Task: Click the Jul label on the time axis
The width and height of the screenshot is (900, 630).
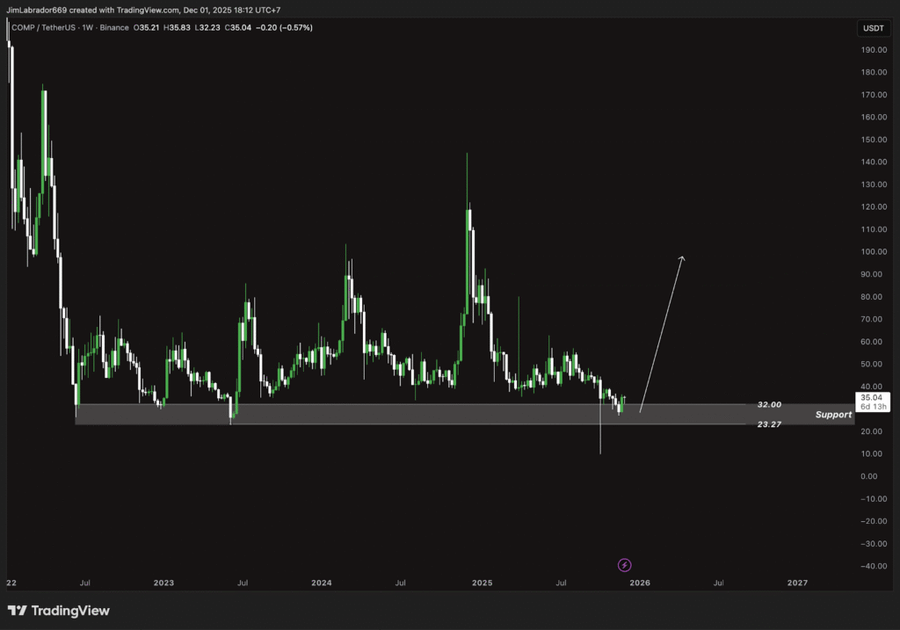Action: point(84,582)
